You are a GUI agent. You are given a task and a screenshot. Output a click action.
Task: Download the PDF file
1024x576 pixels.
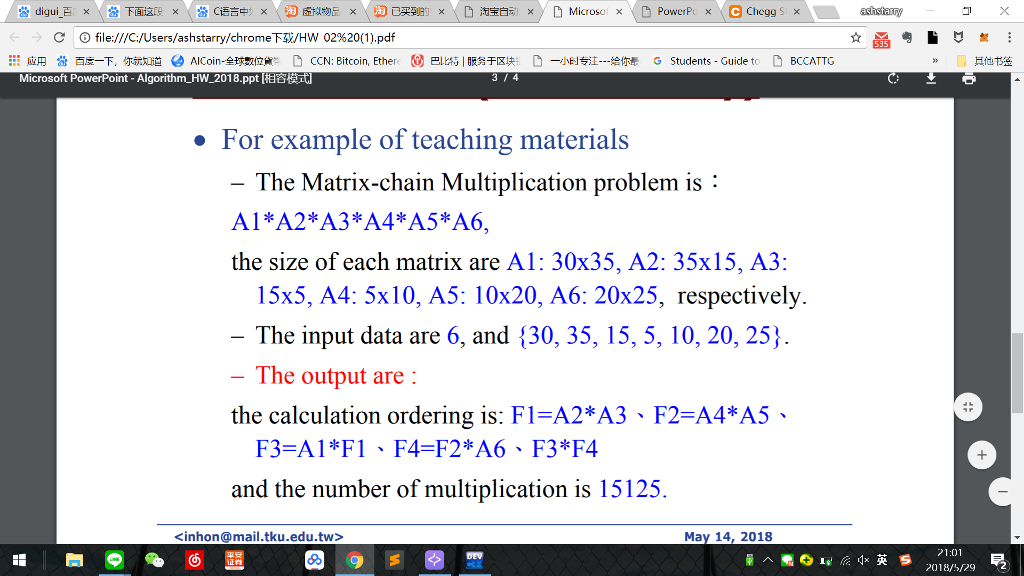point(930,77)
